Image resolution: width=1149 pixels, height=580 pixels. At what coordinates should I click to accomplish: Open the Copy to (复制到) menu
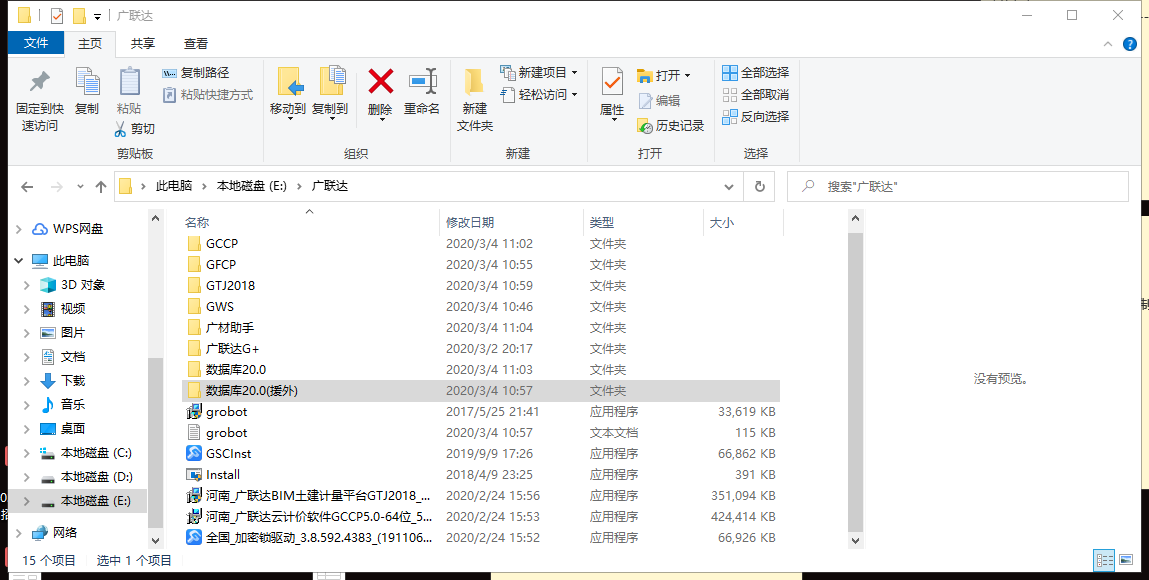(330, 93)
